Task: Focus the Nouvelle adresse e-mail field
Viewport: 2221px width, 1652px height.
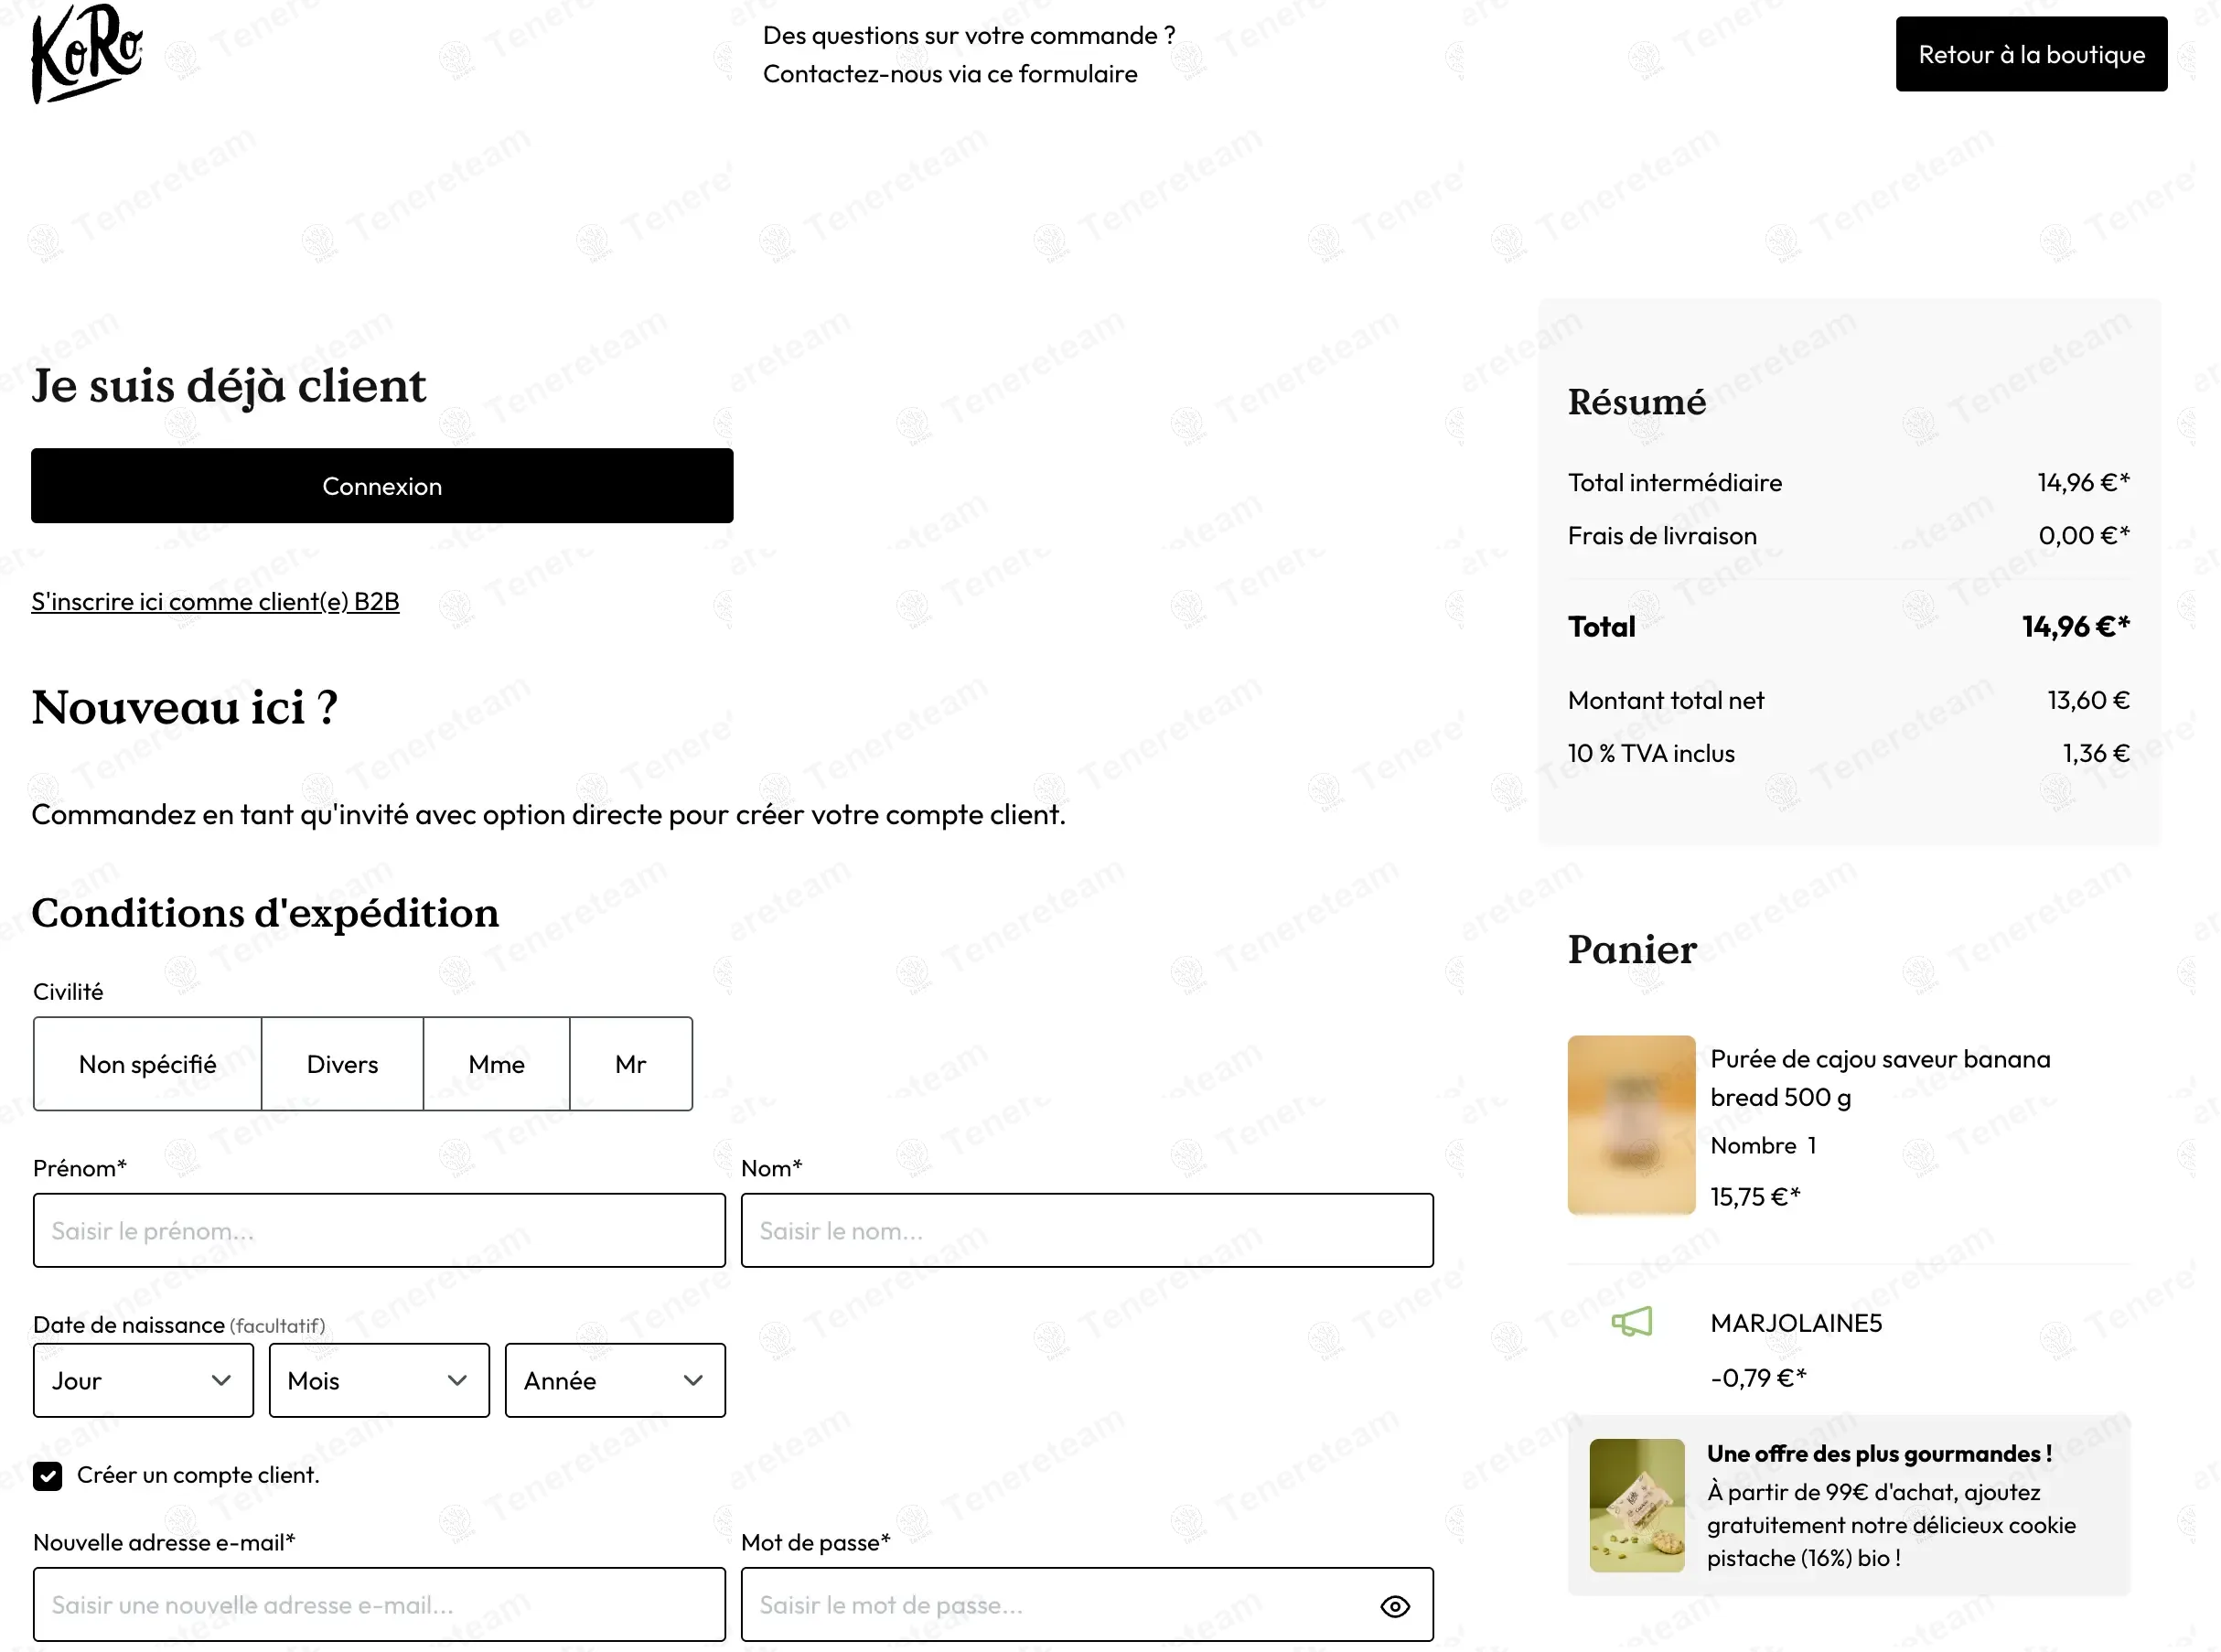Action: pyautogui.click(x=379, y=1604)
